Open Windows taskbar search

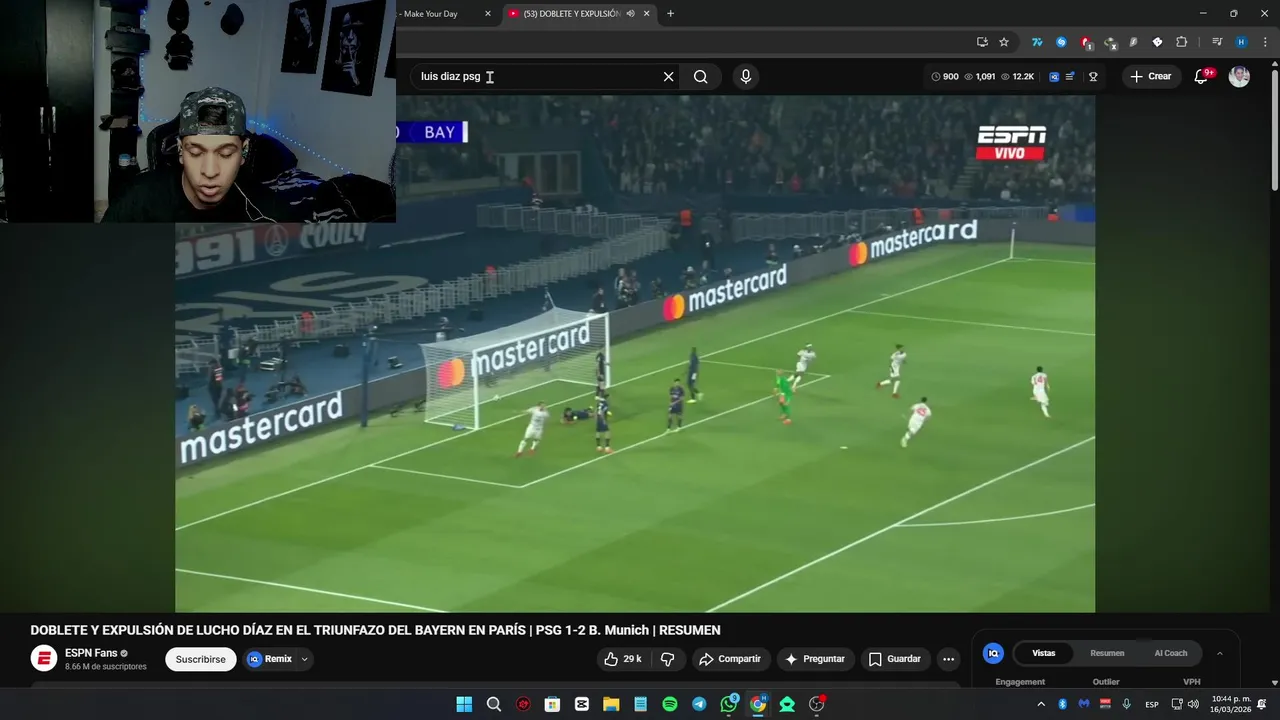[x=494, y=704]
